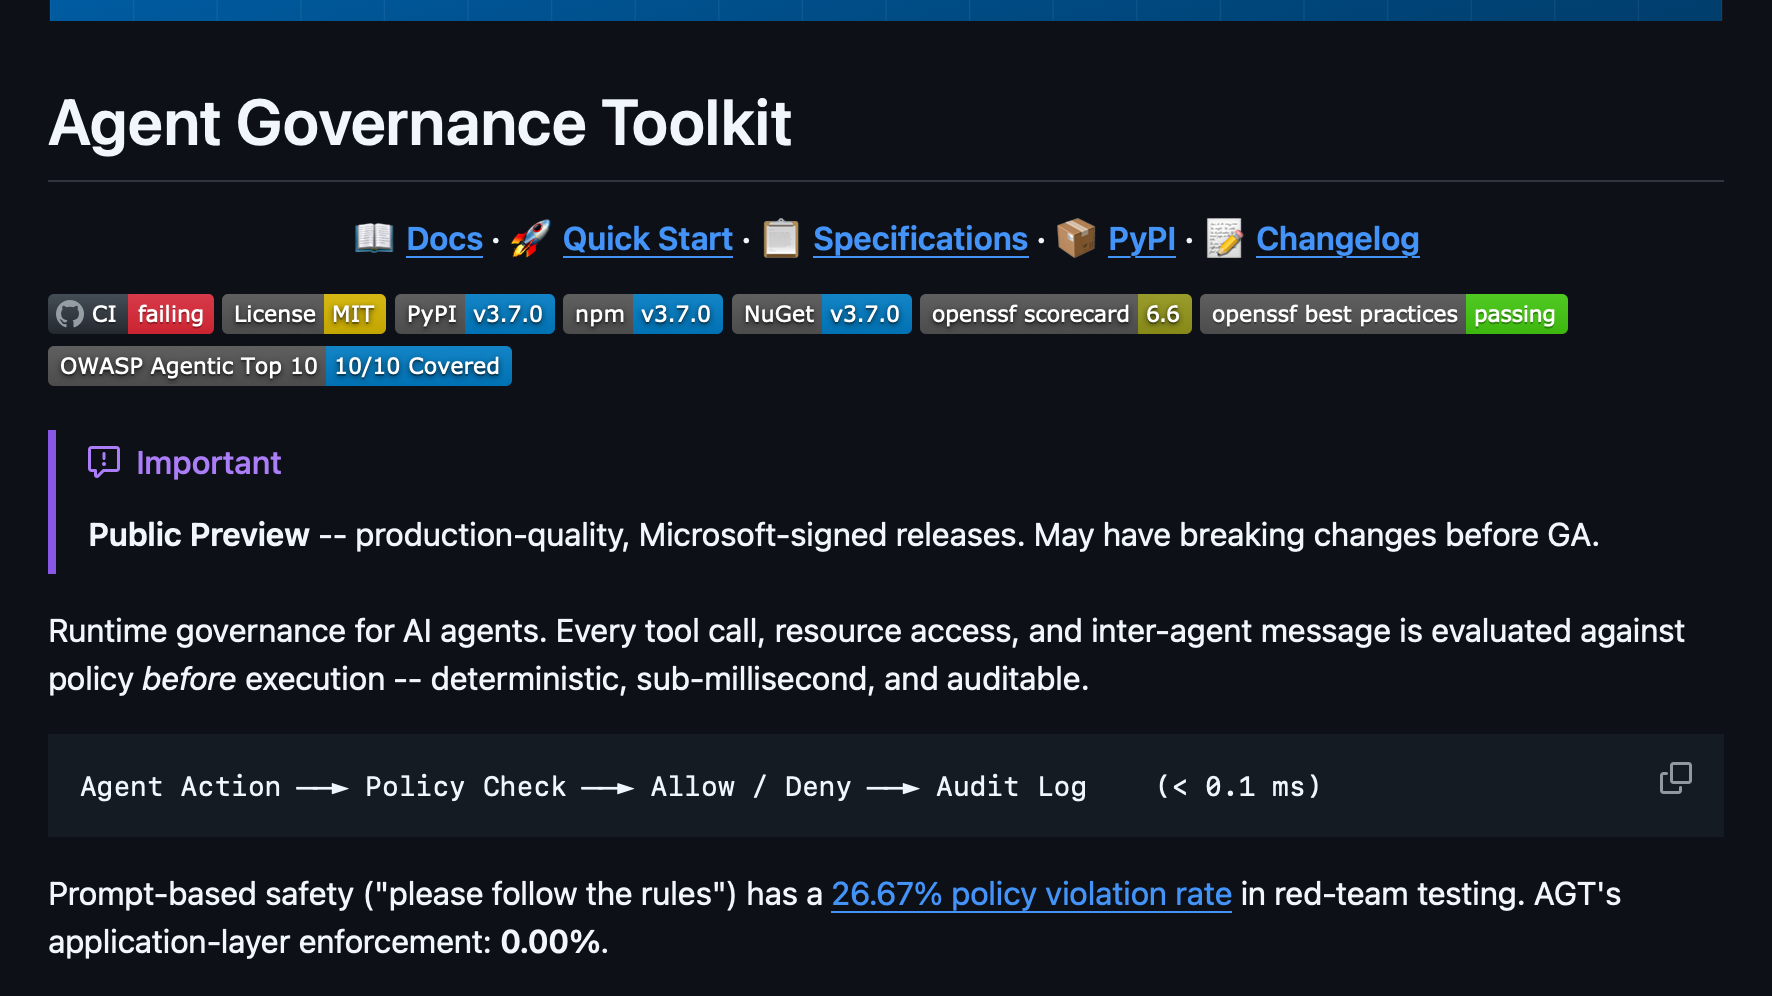
Task: Click the memo emoji beside Changelog
Action: (x=1224, y=238)
